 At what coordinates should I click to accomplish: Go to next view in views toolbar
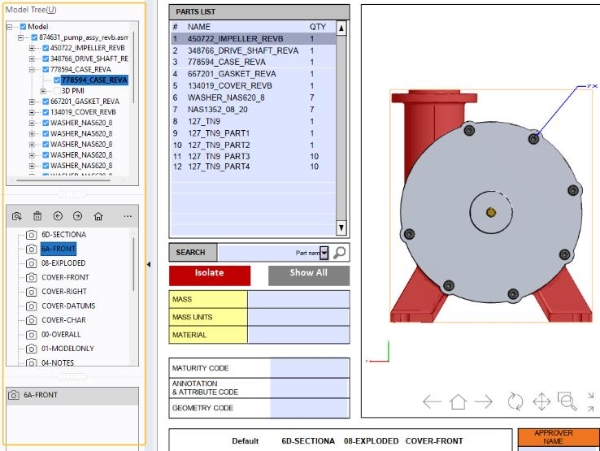pyautogui.click(x=78, y=215)
